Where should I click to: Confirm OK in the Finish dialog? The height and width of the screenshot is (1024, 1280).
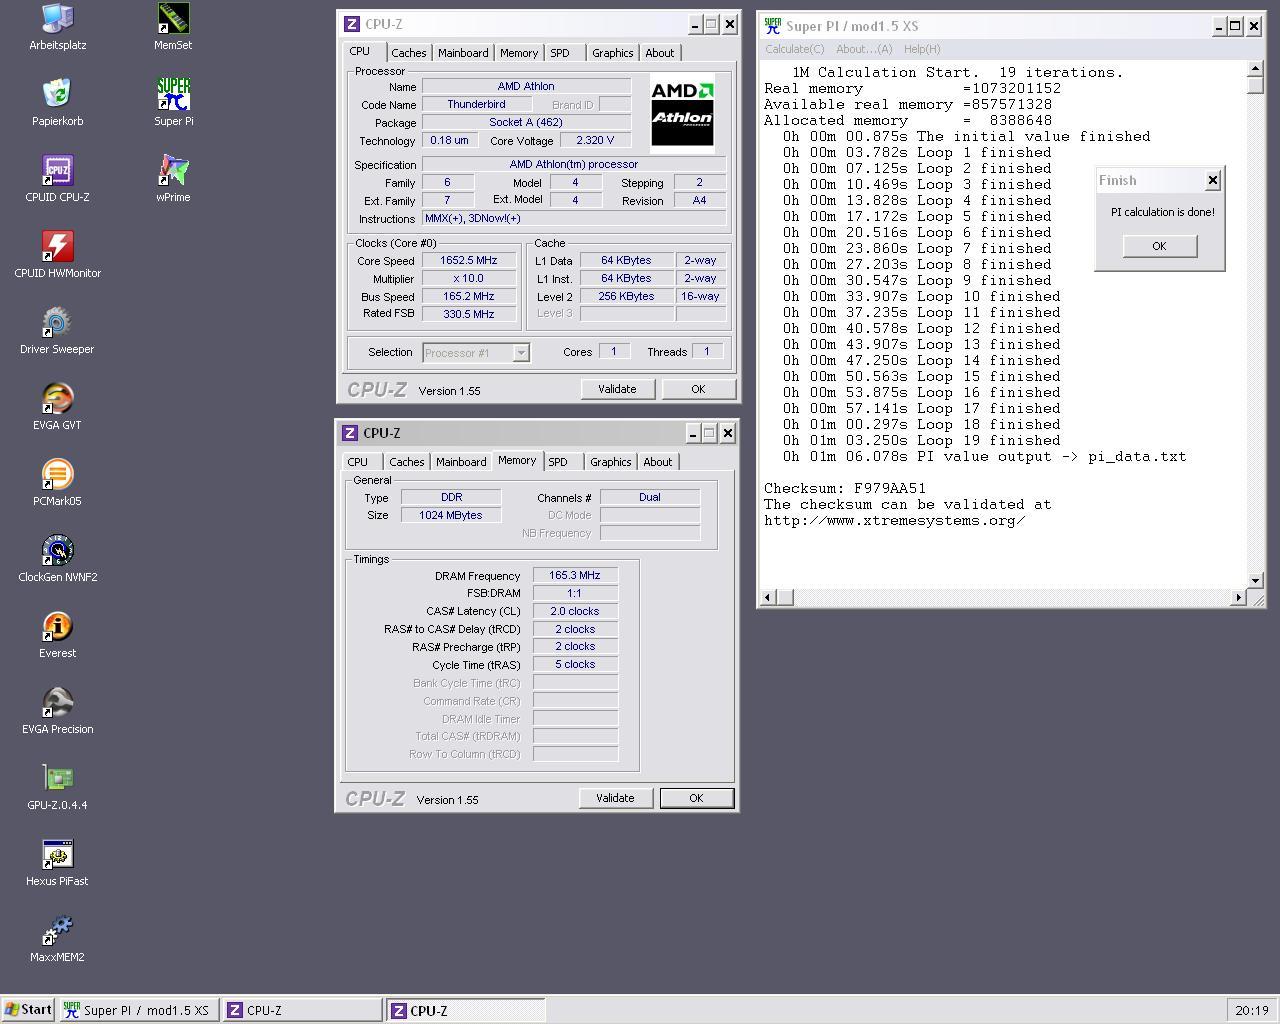pyautogui.click(x=1160, y=246)
